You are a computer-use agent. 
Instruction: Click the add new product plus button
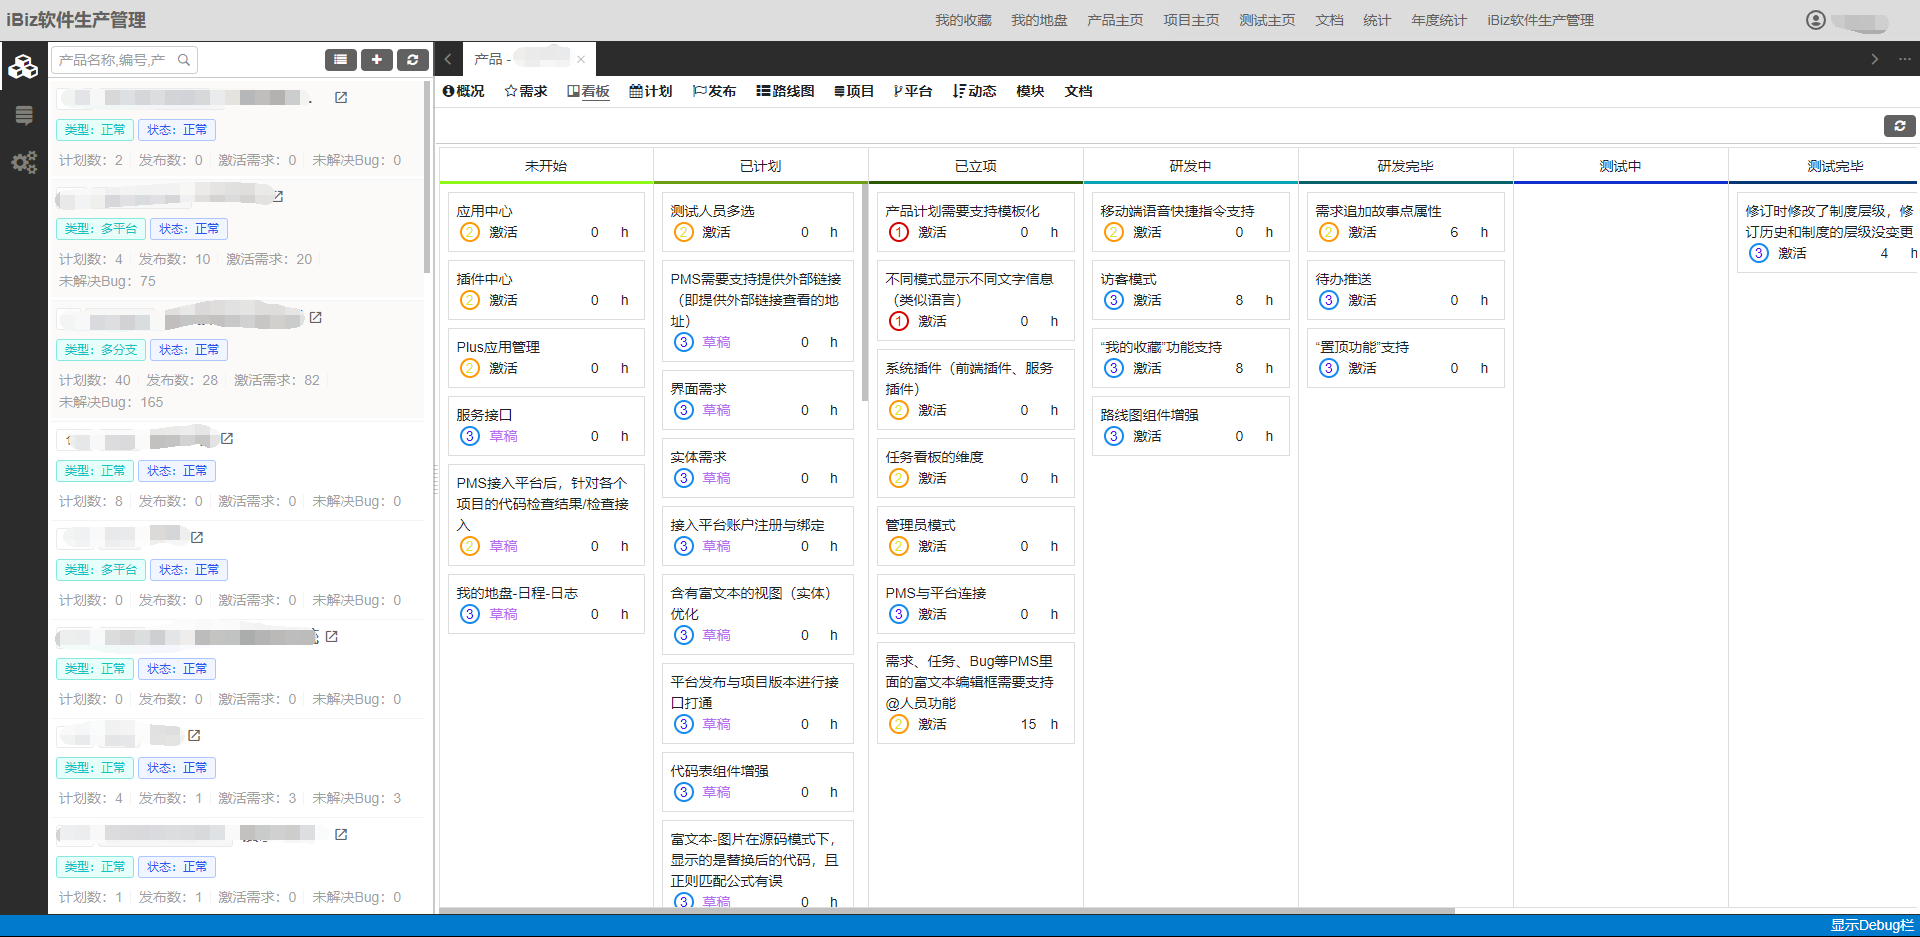click(x=377, y=60)
